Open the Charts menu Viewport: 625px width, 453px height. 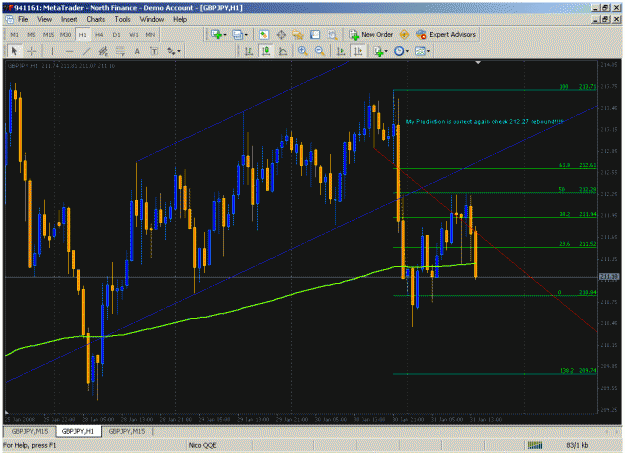96,19
